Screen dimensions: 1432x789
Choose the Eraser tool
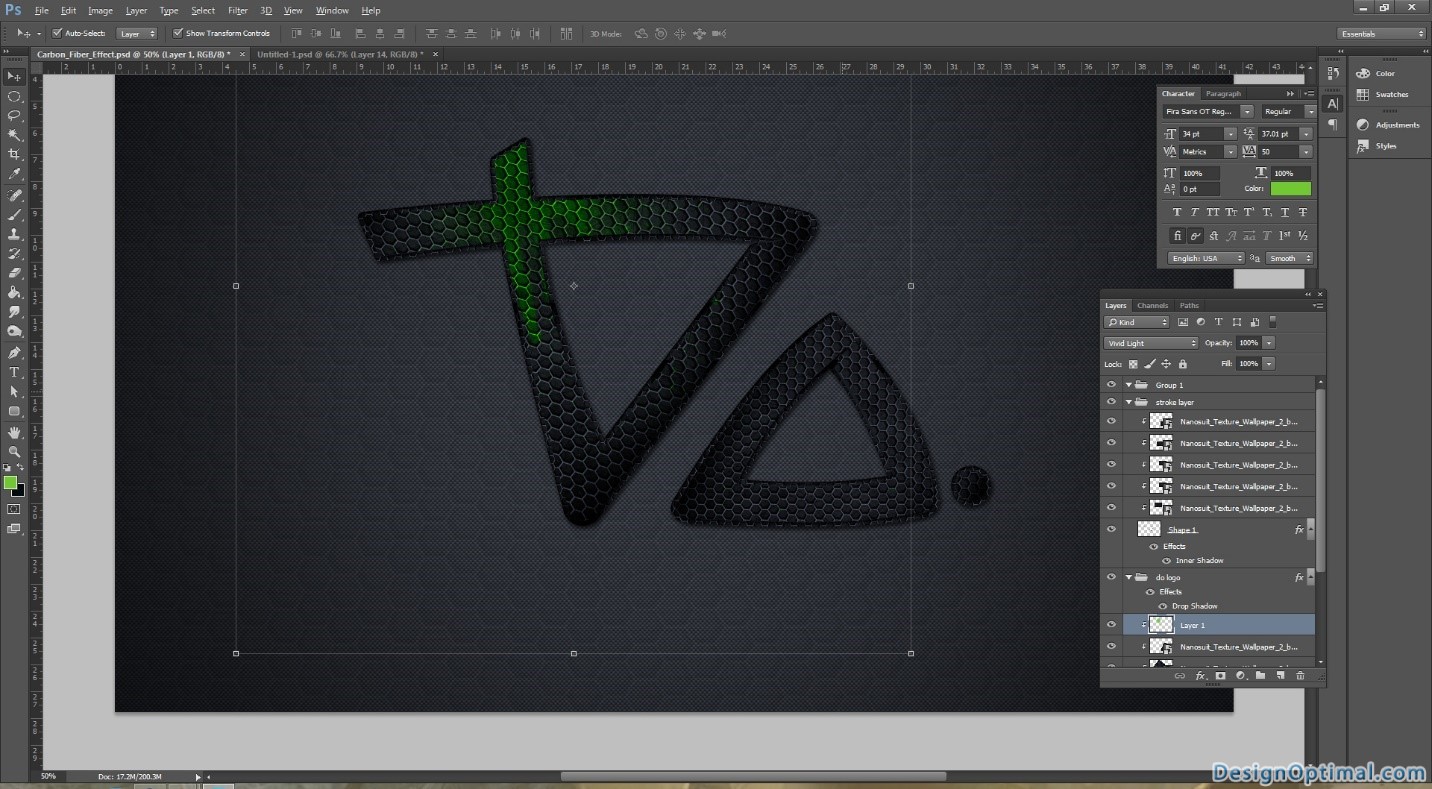click(14, 273)
